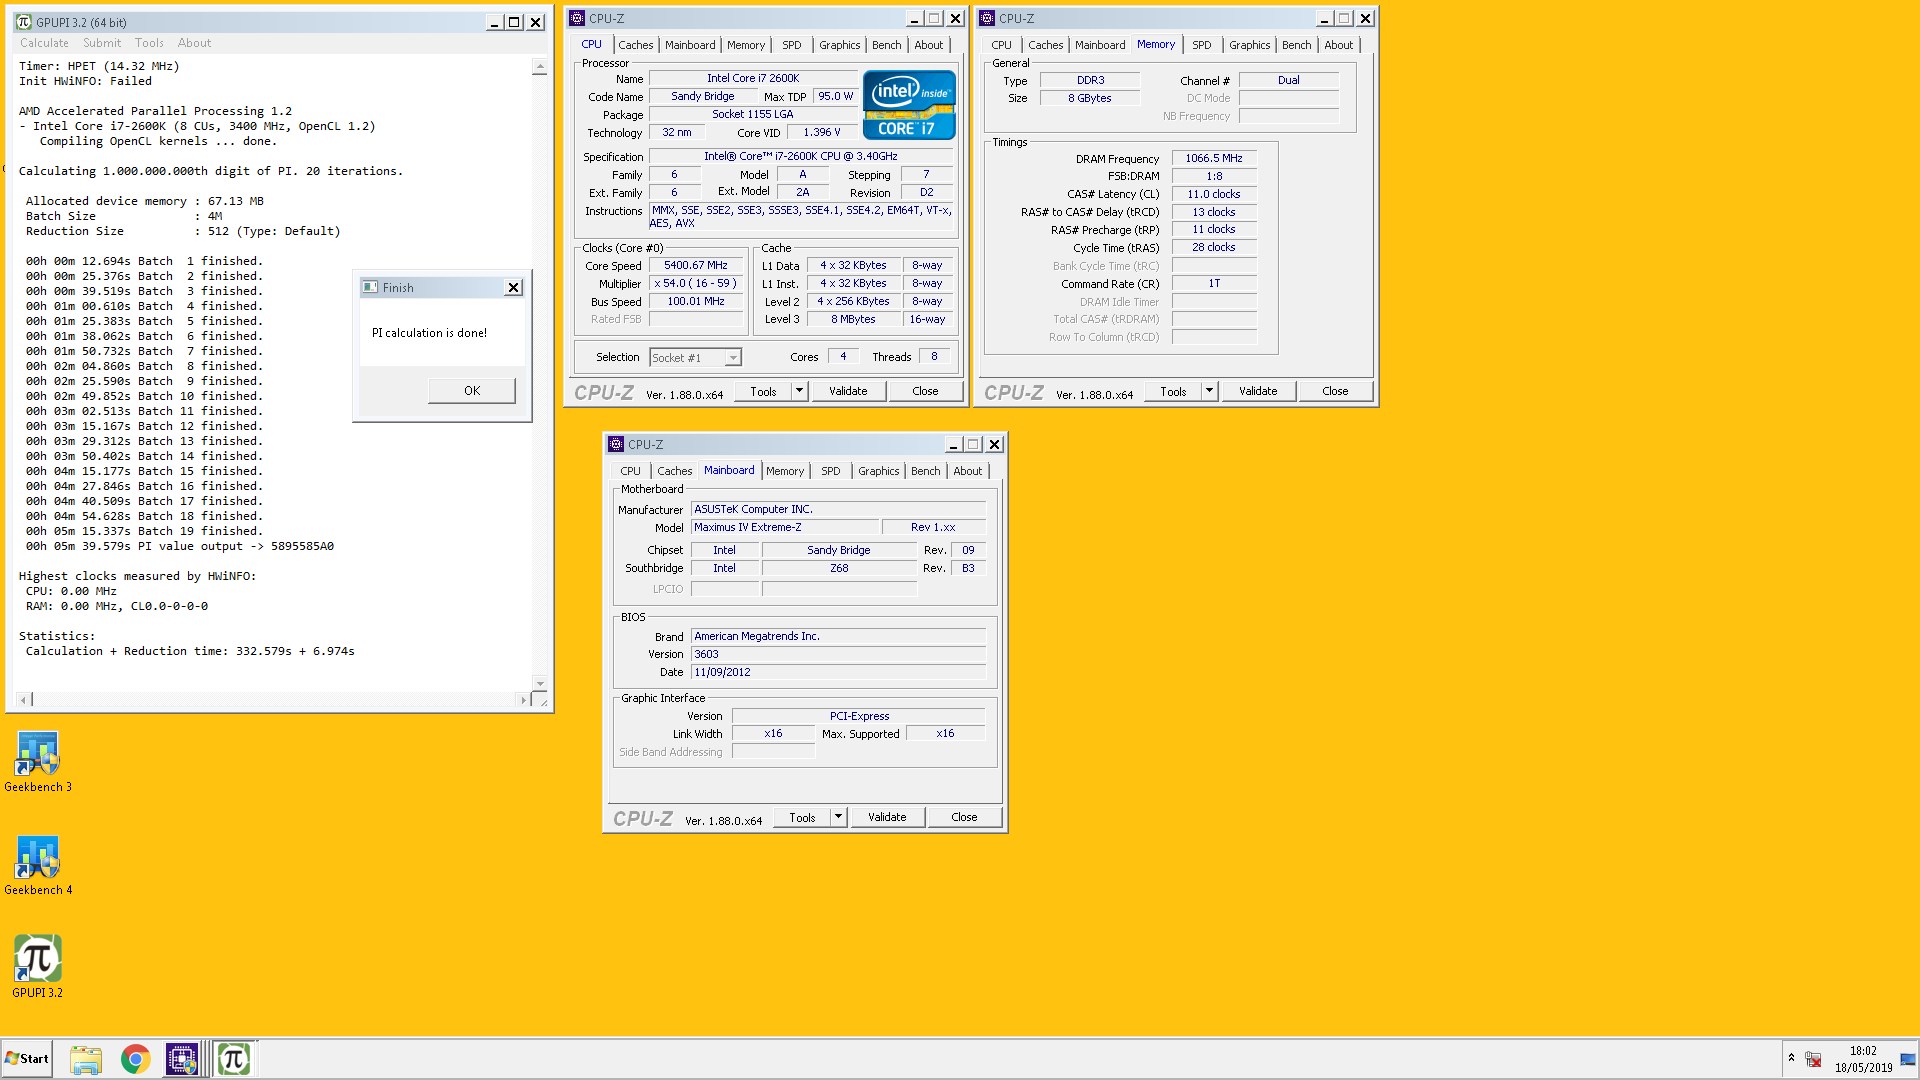This screenshot has width=1920, height=1080.
Task: Click the Finish dialog title icon
Action: click(369, 287)
